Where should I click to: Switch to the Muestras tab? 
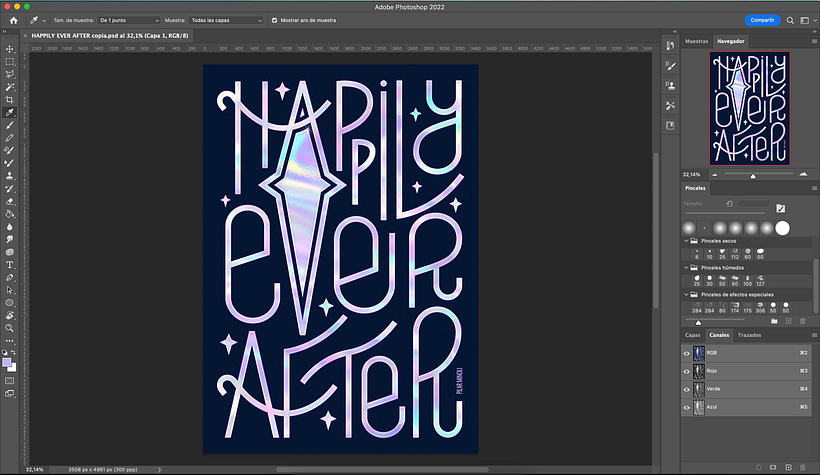click(x=697, y=41)
